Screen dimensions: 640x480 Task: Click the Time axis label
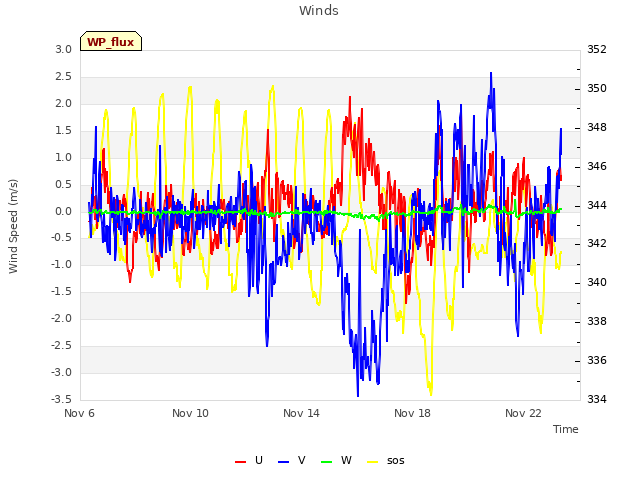[x=566, y=429]
